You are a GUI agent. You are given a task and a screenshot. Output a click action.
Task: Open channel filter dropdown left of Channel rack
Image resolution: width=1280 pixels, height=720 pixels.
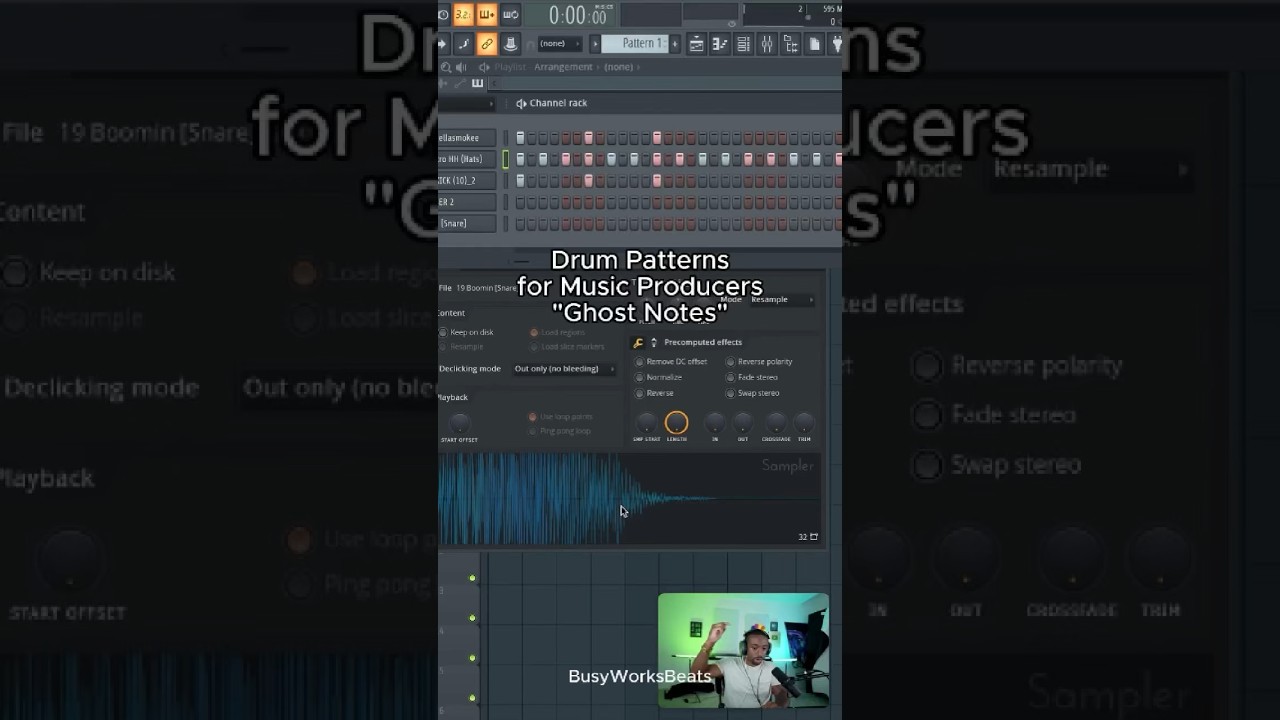click(x=467, y=103)
